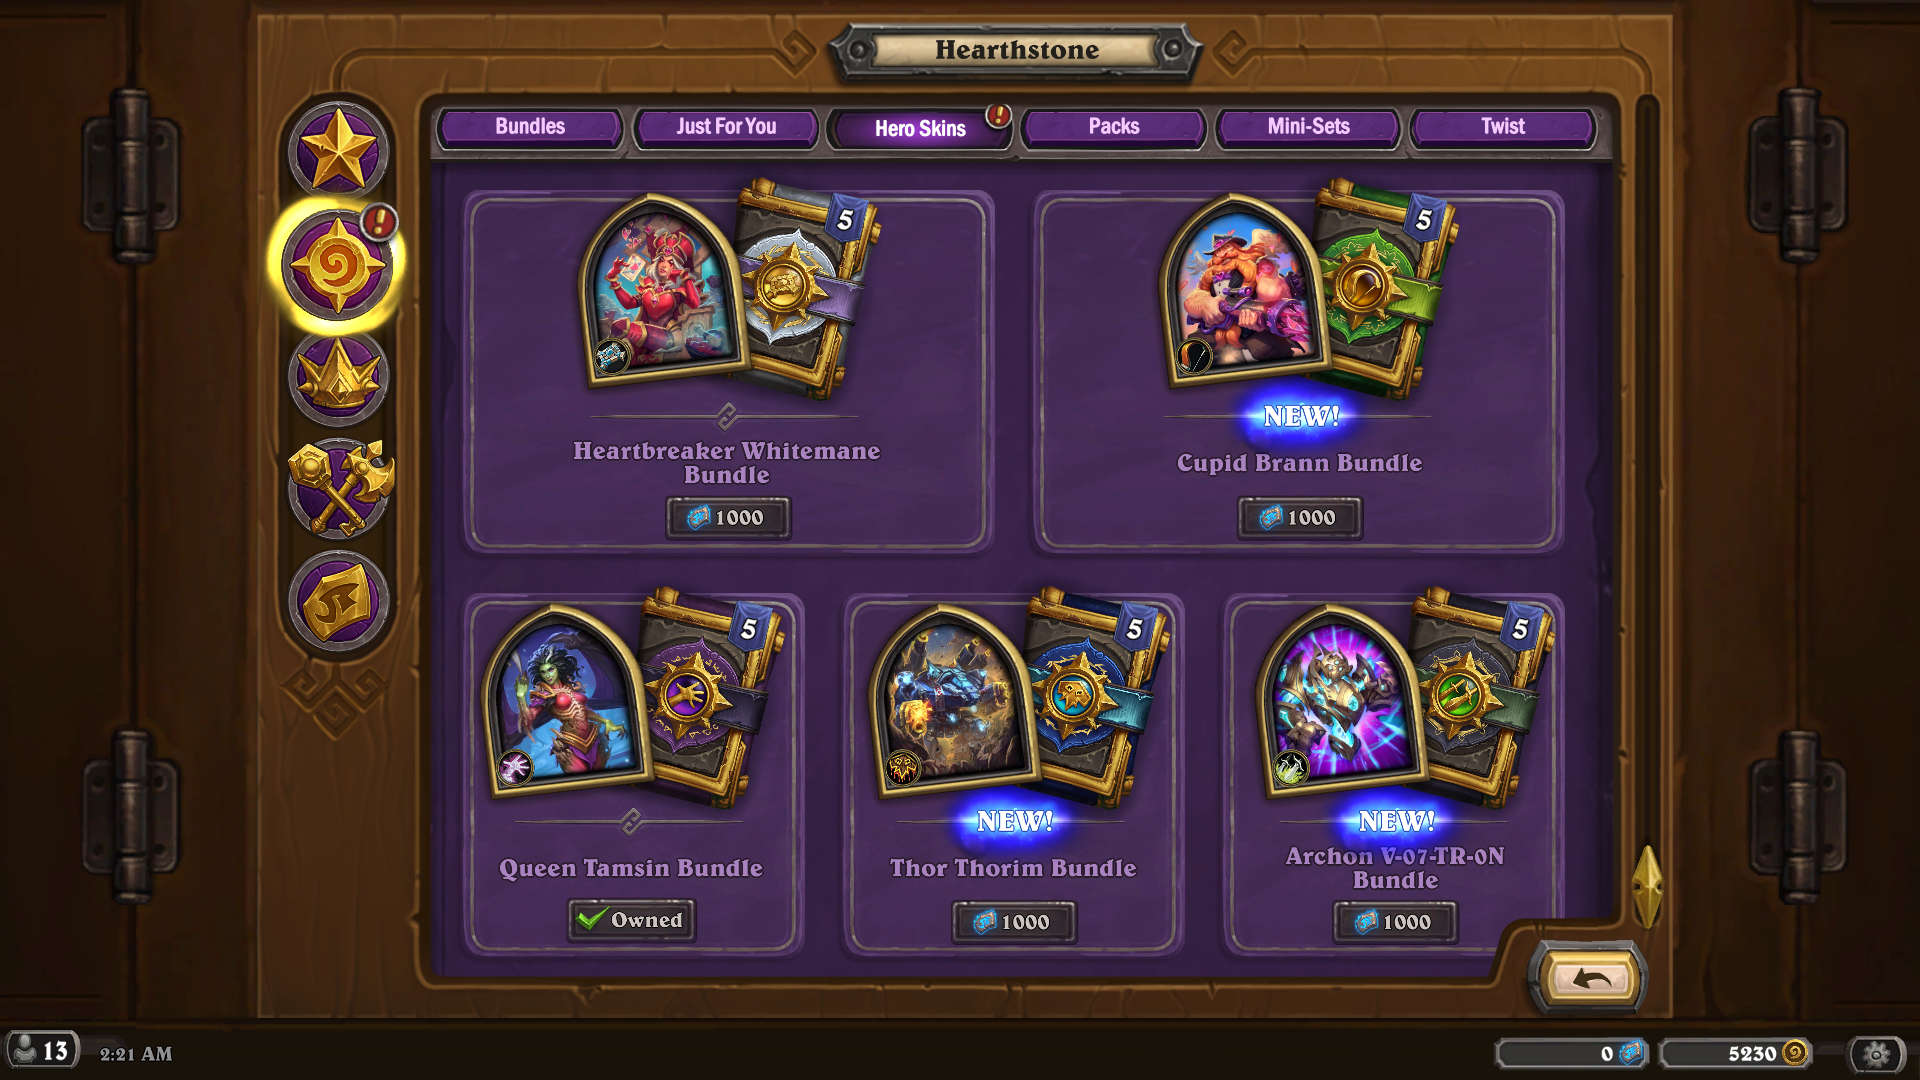Image resolution: width=1920 pixels, height=1080 pixels.
Task: Open the Hearthstone swirl shop category
Action: pyautogui.click(x=337, y=264)
